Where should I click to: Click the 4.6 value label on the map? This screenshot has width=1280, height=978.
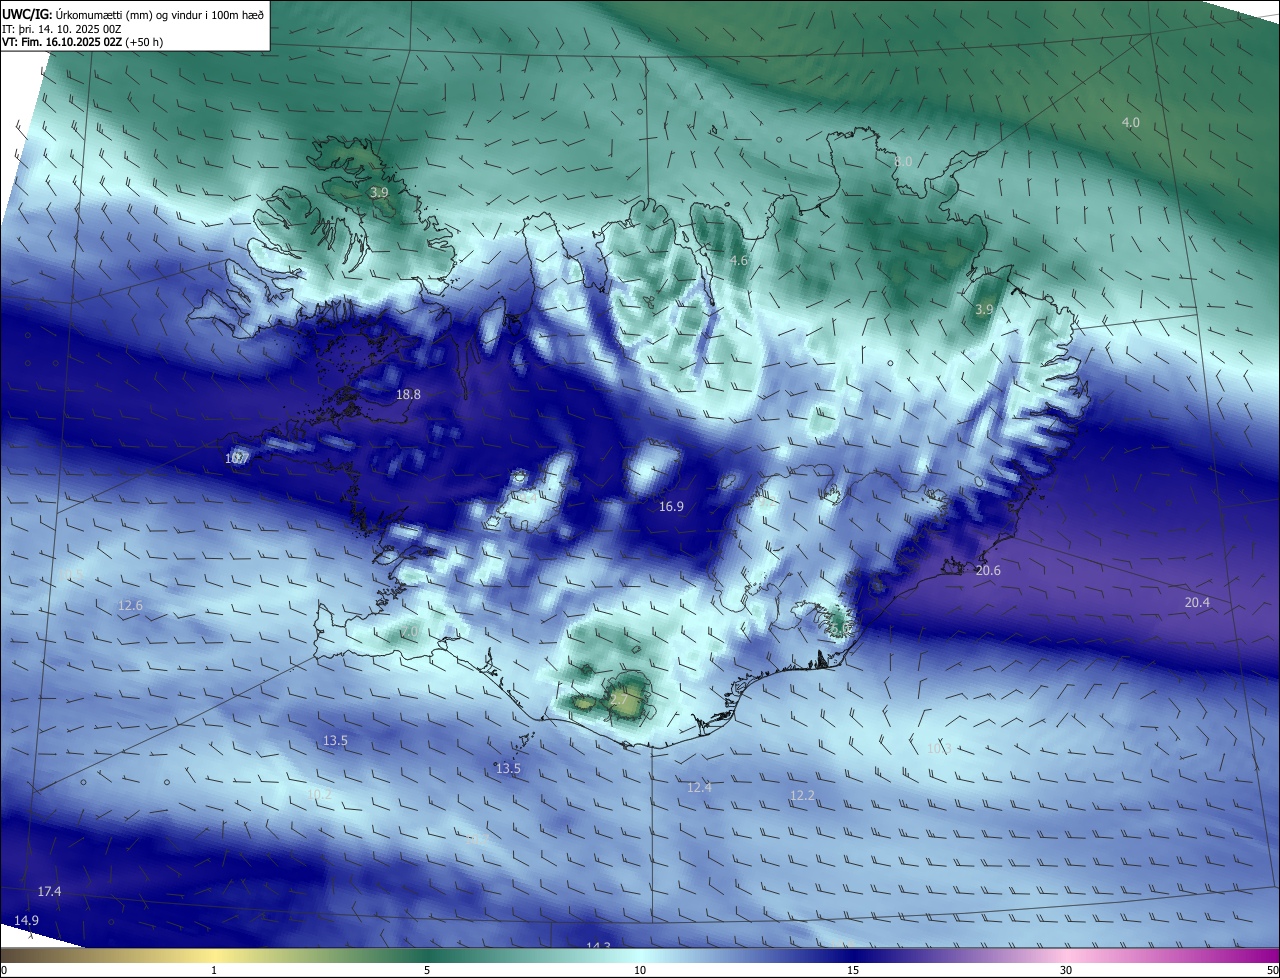coord(739,261)
